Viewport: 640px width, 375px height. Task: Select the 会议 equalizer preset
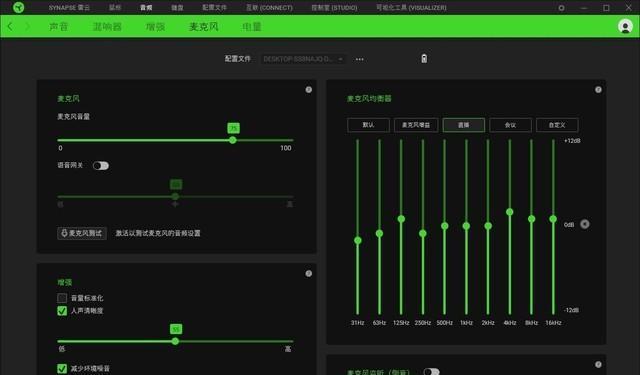click(511, 125)
